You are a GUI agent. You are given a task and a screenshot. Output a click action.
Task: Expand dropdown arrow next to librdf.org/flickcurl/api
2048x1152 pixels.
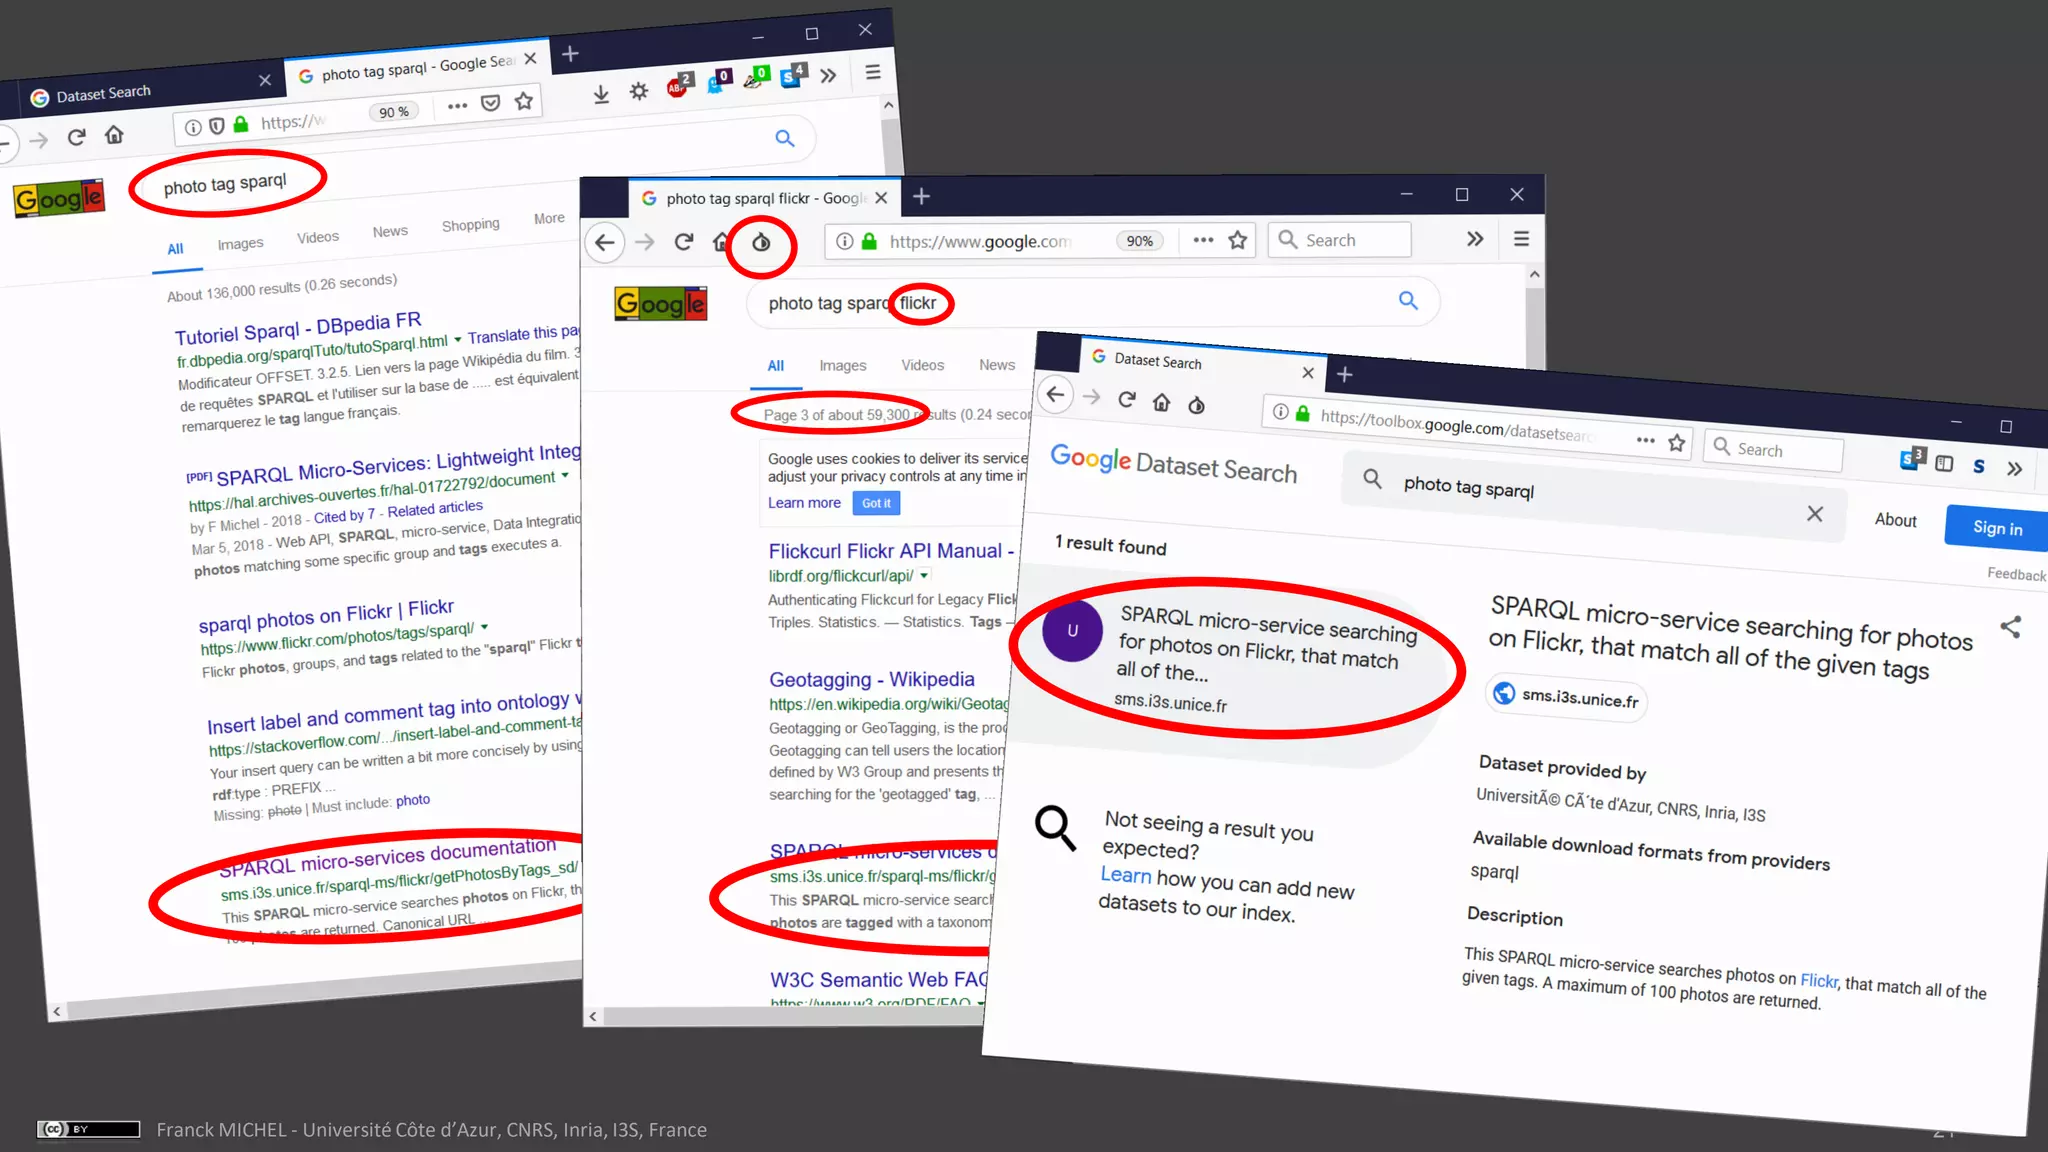click(x=924, y=576)
